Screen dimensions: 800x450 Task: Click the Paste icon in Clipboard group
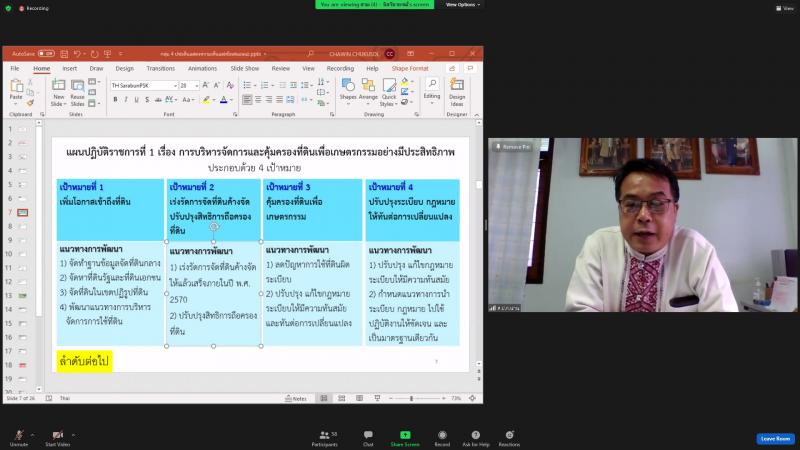16,88
